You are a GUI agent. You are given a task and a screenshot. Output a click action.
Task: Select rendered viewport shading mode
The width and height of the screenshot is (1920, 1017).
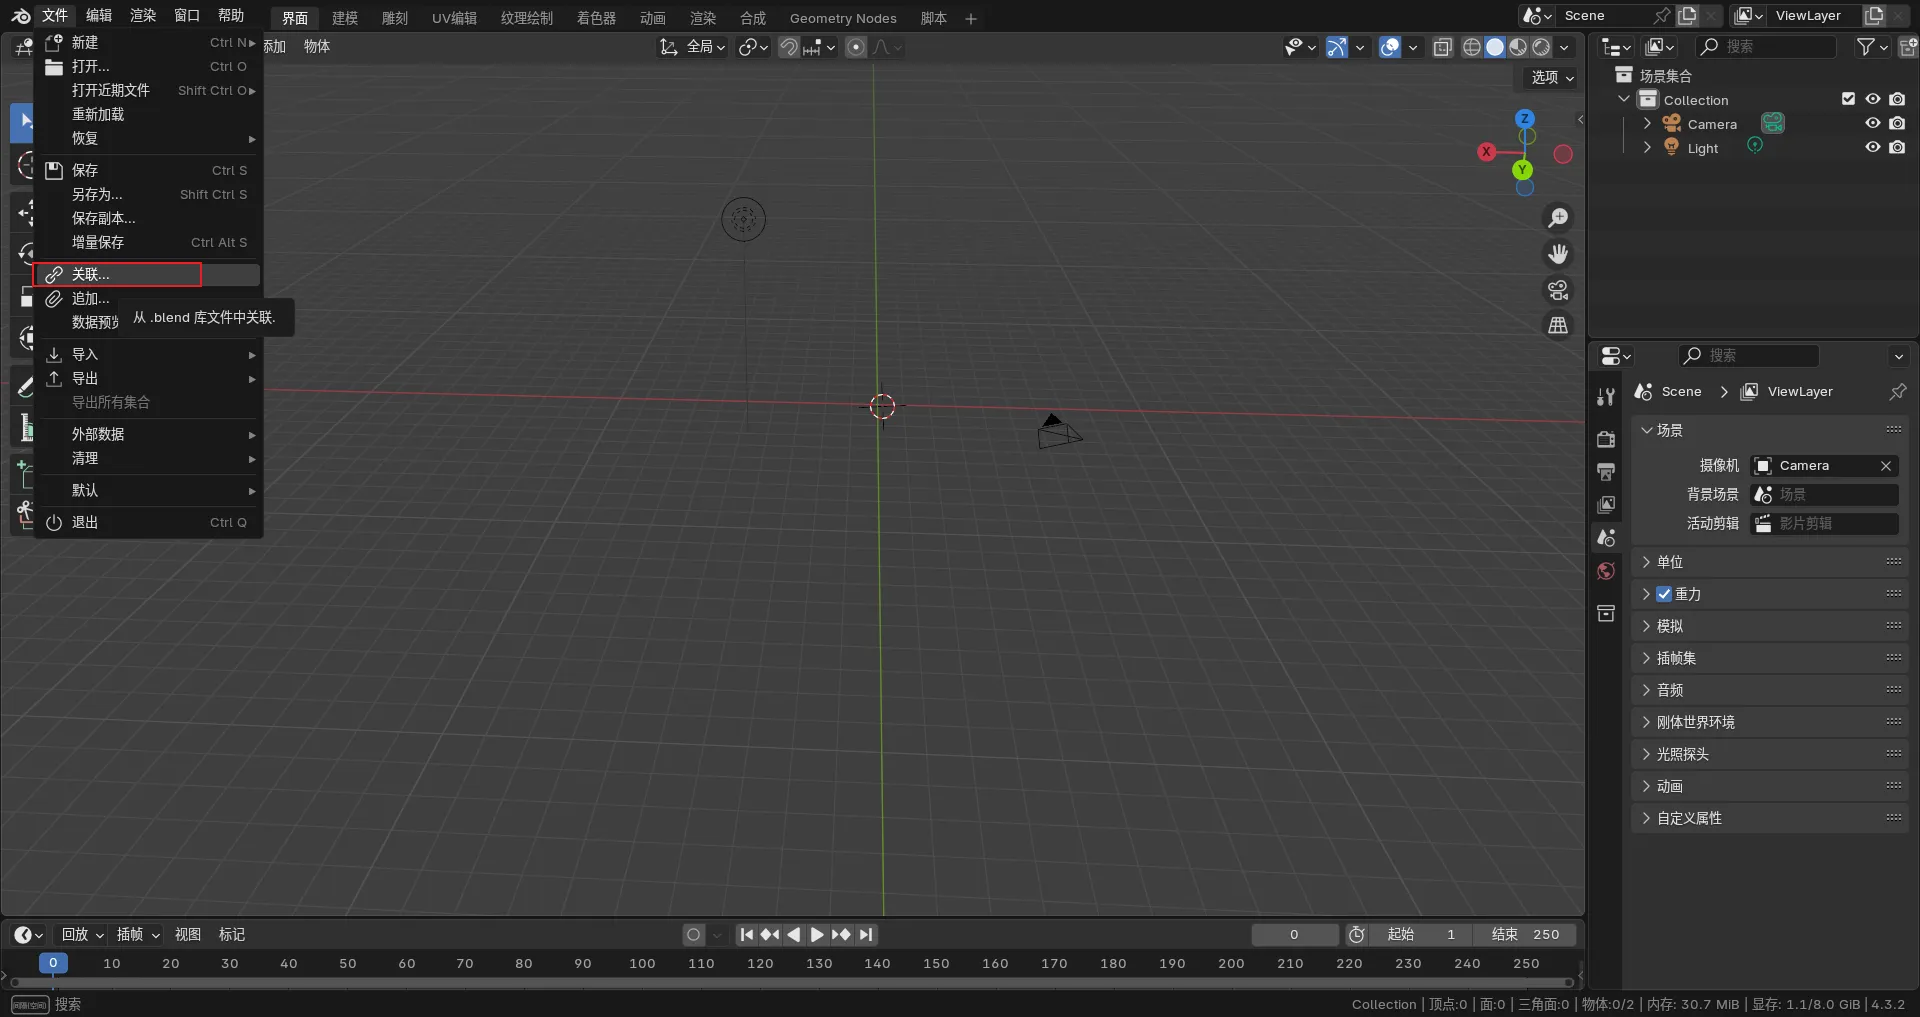(x=1542, y=47)
